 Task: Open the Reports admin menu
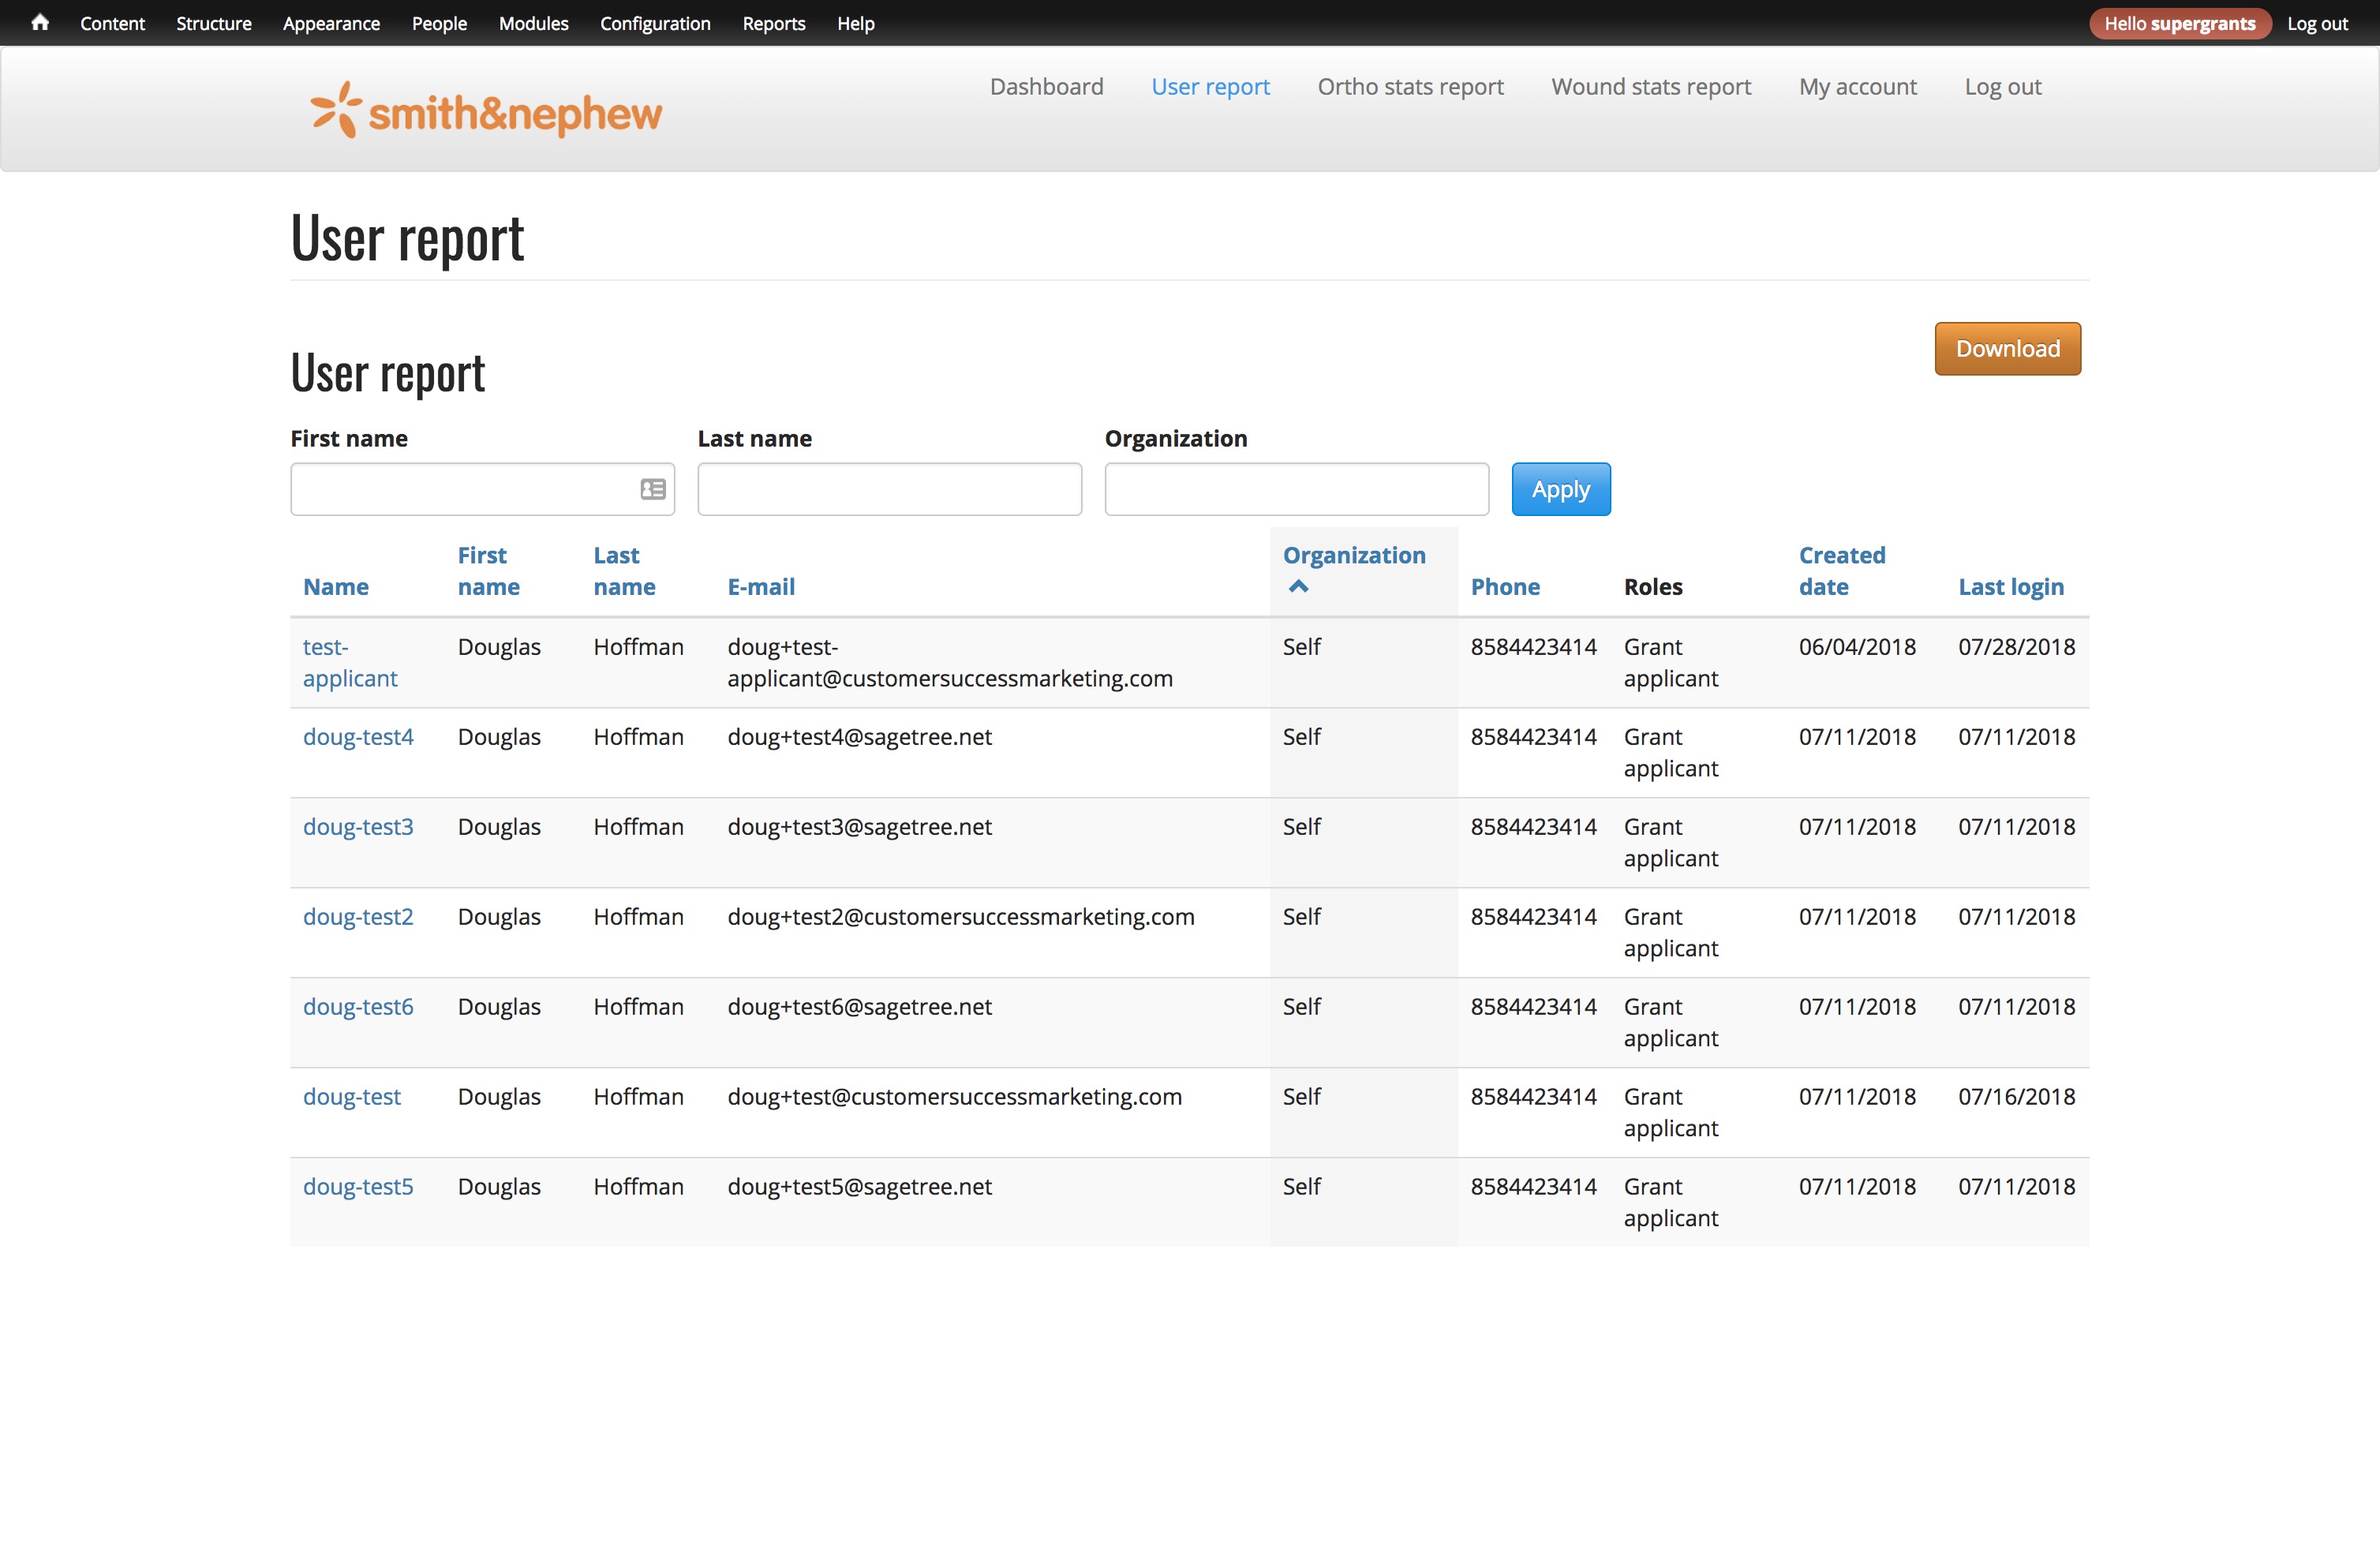(773, 23)
